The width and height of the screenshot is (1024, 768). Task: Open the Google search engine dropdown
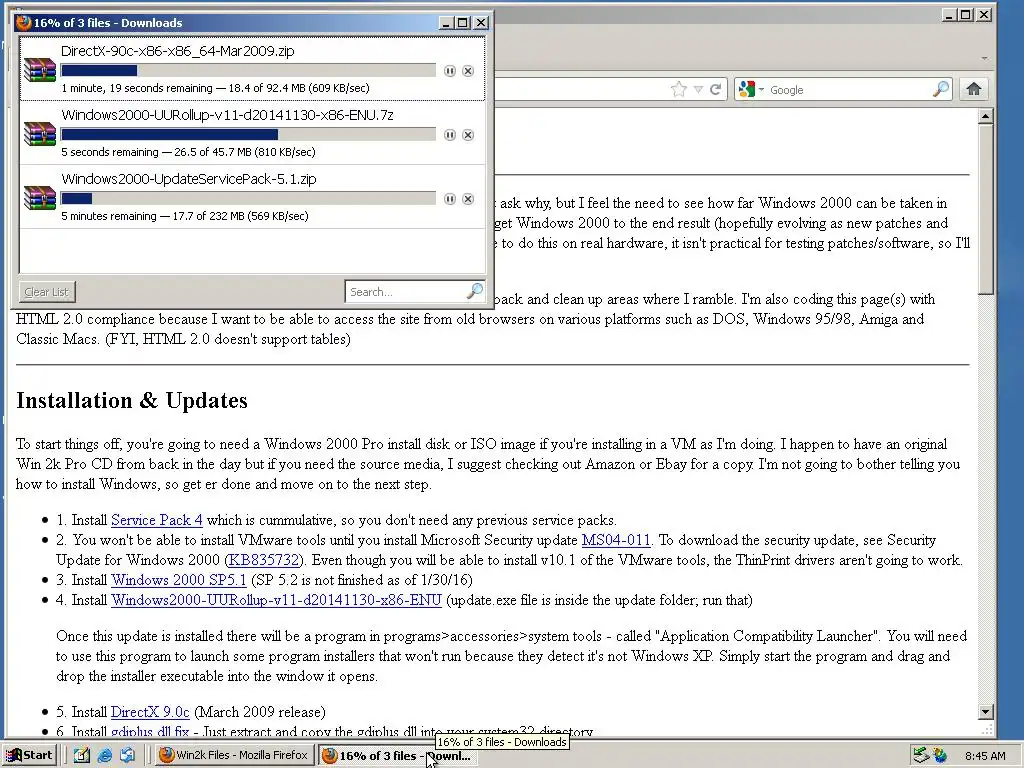point(750,89)
